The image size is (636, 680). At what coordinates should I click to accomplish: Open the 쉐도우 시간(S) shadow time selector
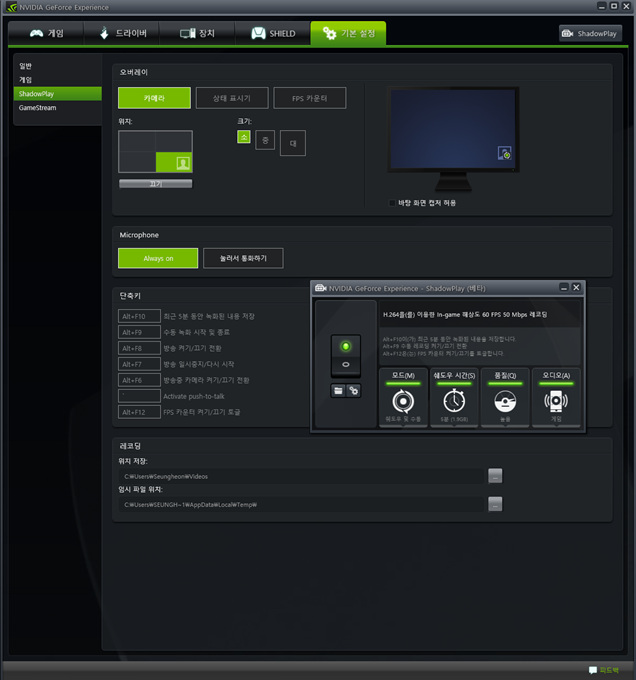tap(455, 398)
